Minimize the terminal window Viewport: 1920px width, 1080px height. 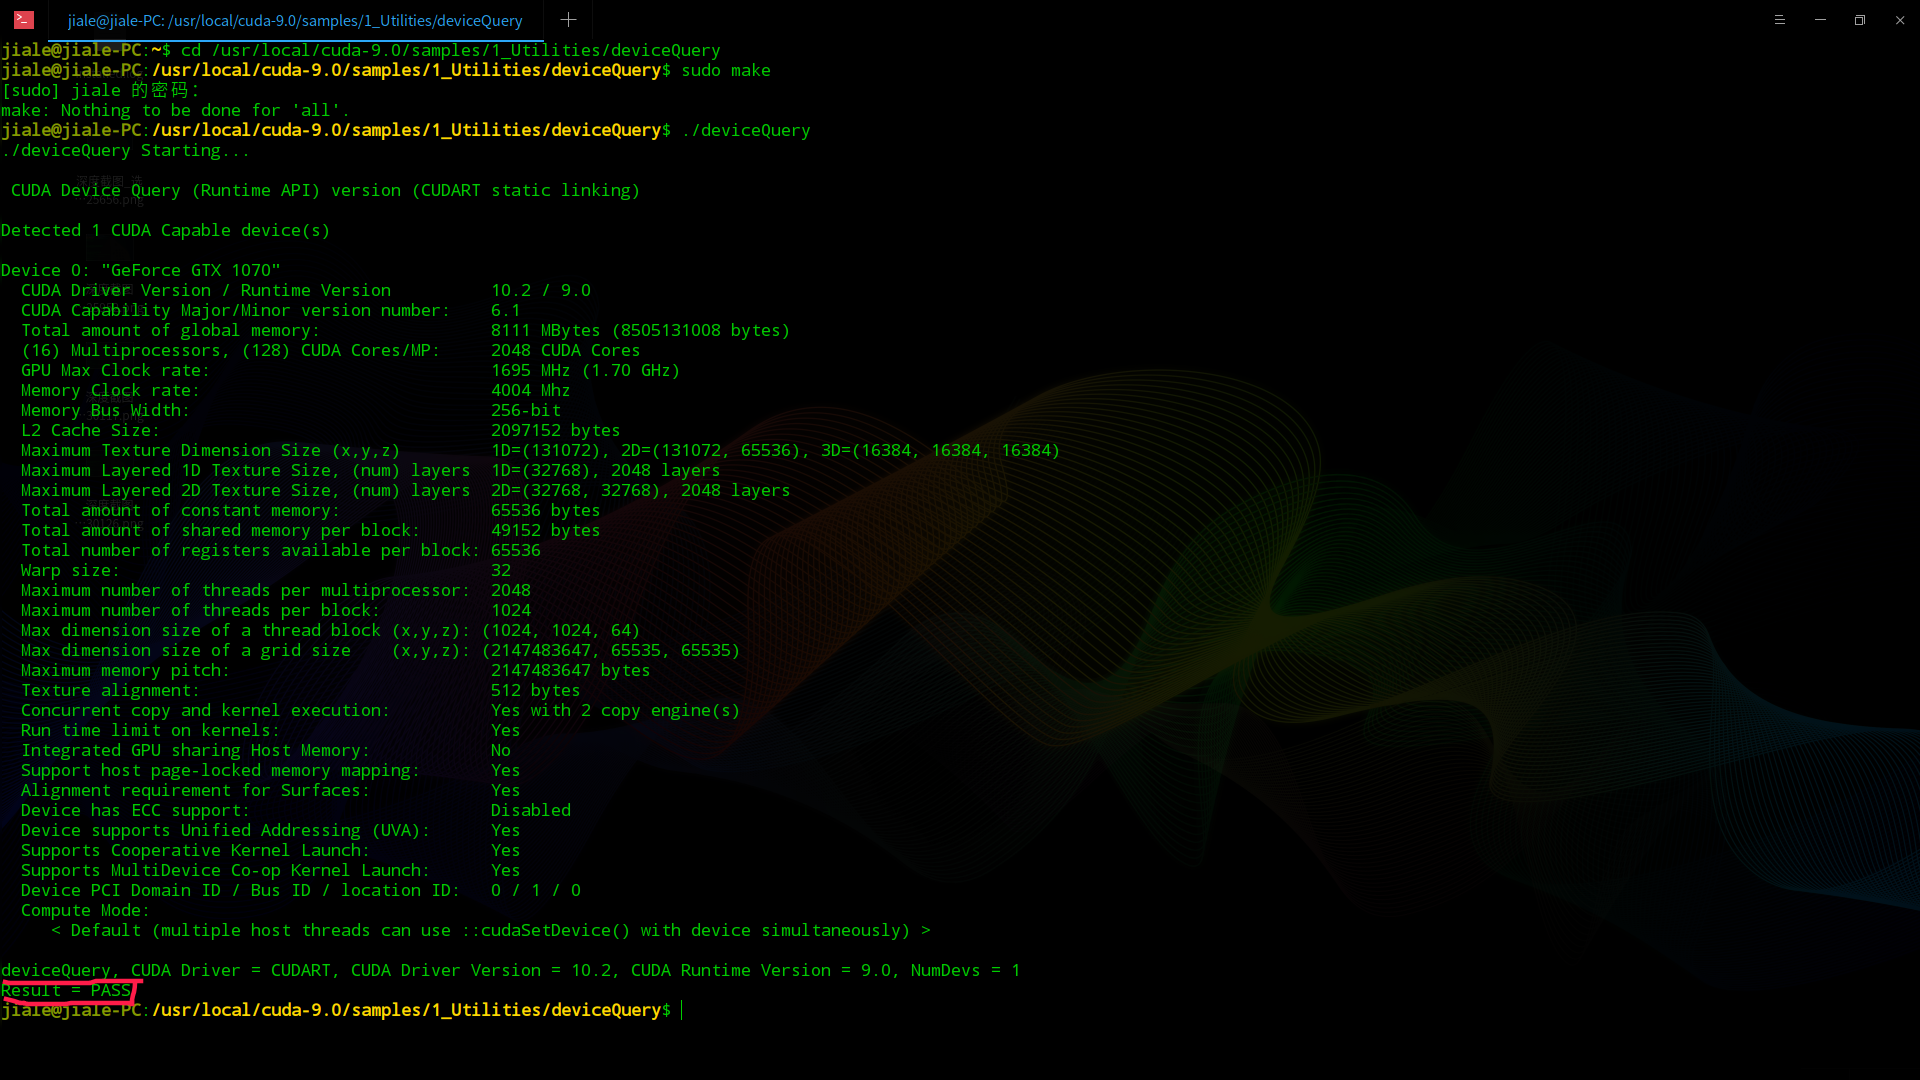pos(1820,20)
